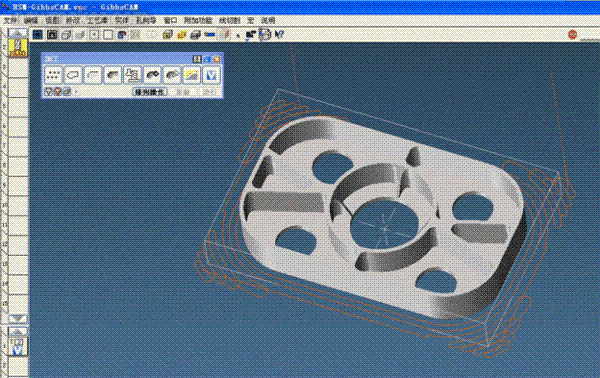
Task: Click the blue icon in palette title bar
Action: (x=207, y=59)
